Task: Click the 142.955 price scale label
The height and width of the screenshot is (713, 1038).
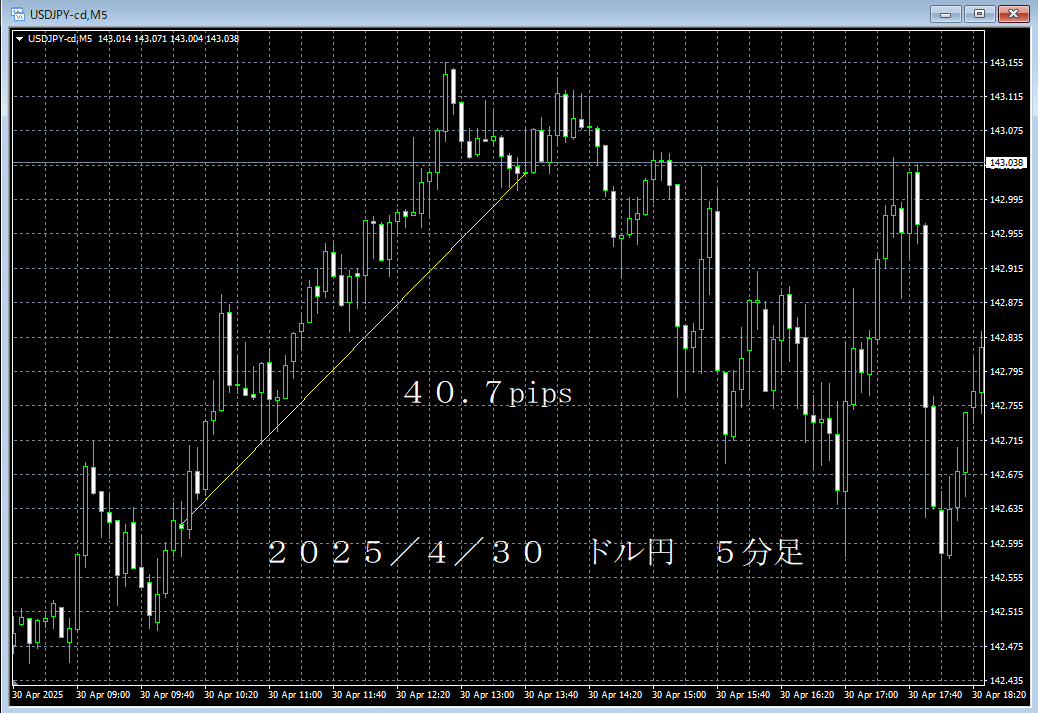Action: [1006, 234]
